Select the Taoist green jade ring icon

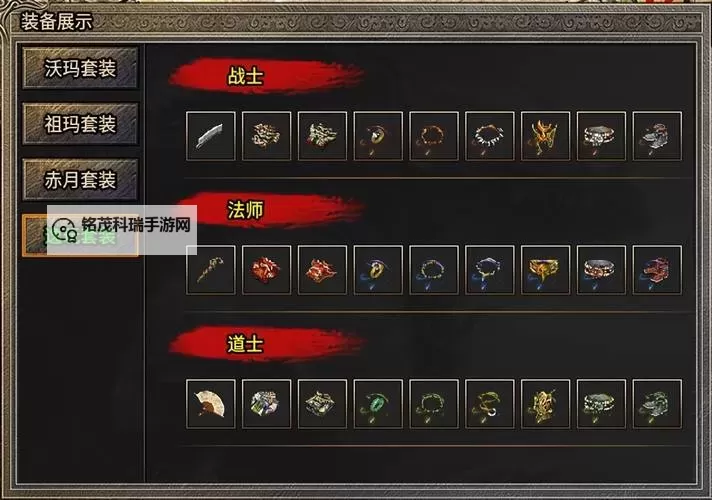378,404
